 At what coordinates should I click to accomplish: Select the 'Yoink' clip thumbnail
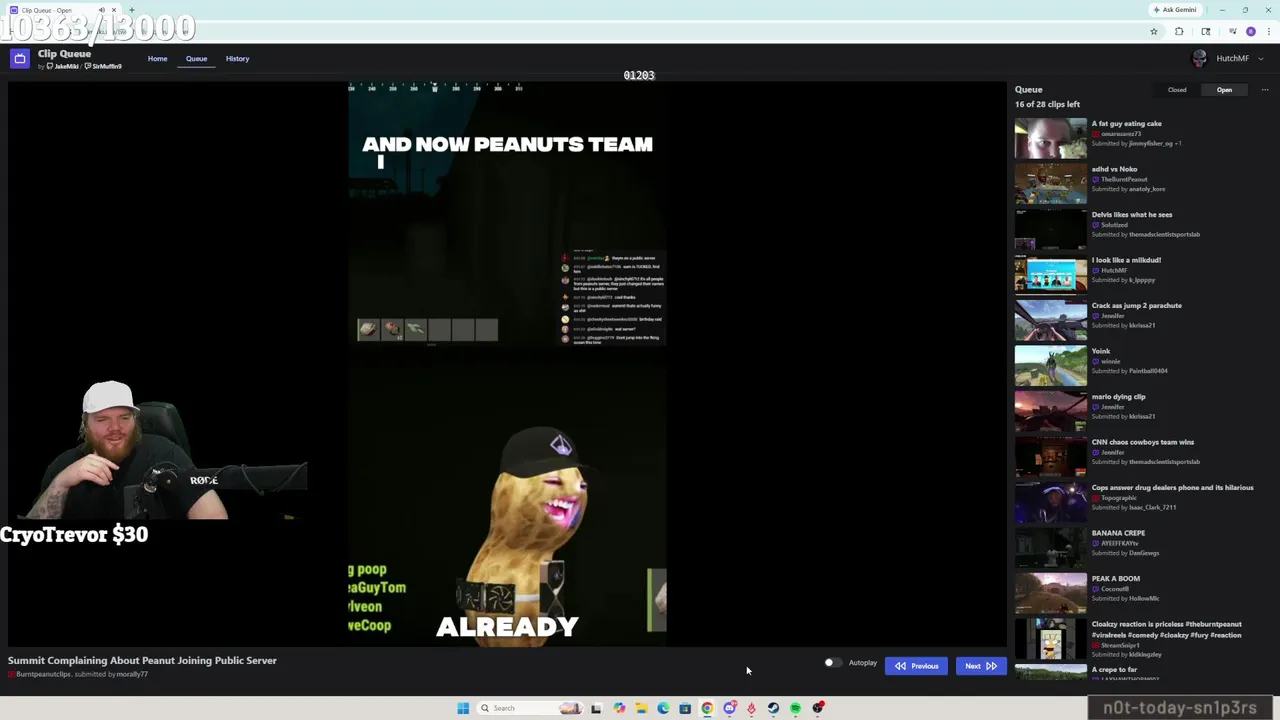[x=1051, y=366]
